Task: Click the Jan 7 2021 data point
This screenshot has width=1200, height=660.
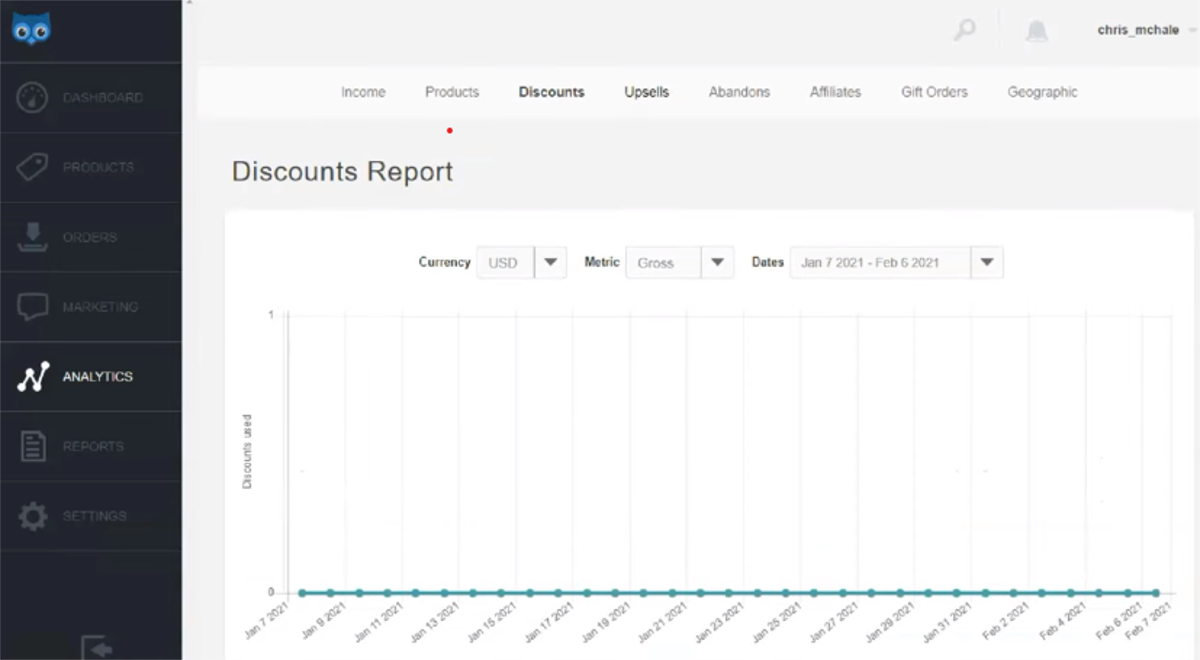Action: (301, 593)
